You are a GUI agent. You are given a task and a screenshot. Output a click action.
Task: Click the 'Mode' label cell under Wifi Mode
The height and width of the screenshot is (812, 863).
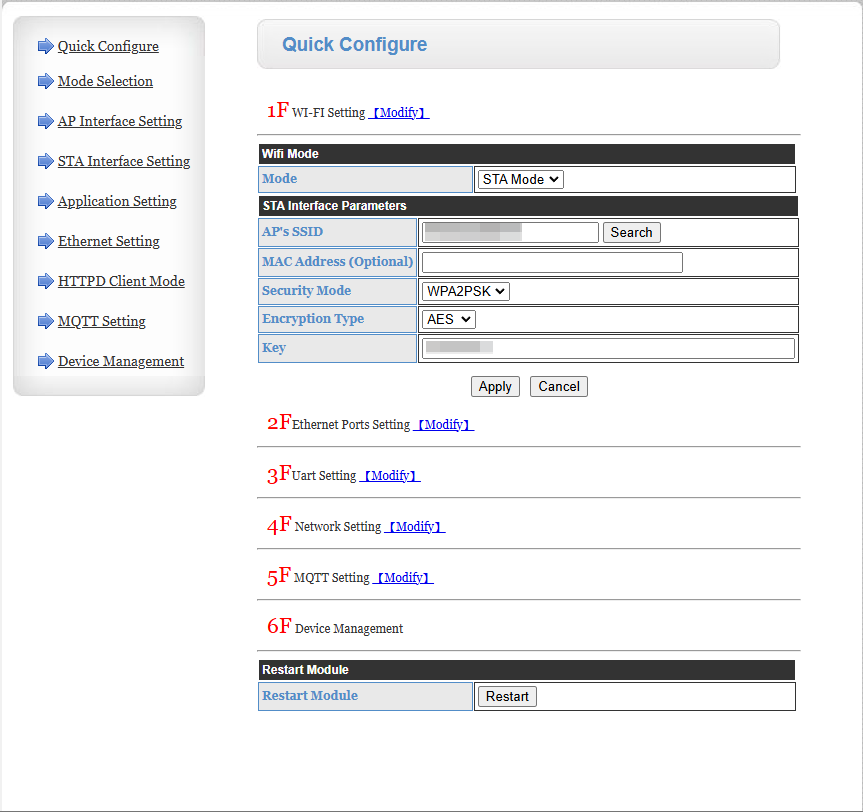(365, 179)
